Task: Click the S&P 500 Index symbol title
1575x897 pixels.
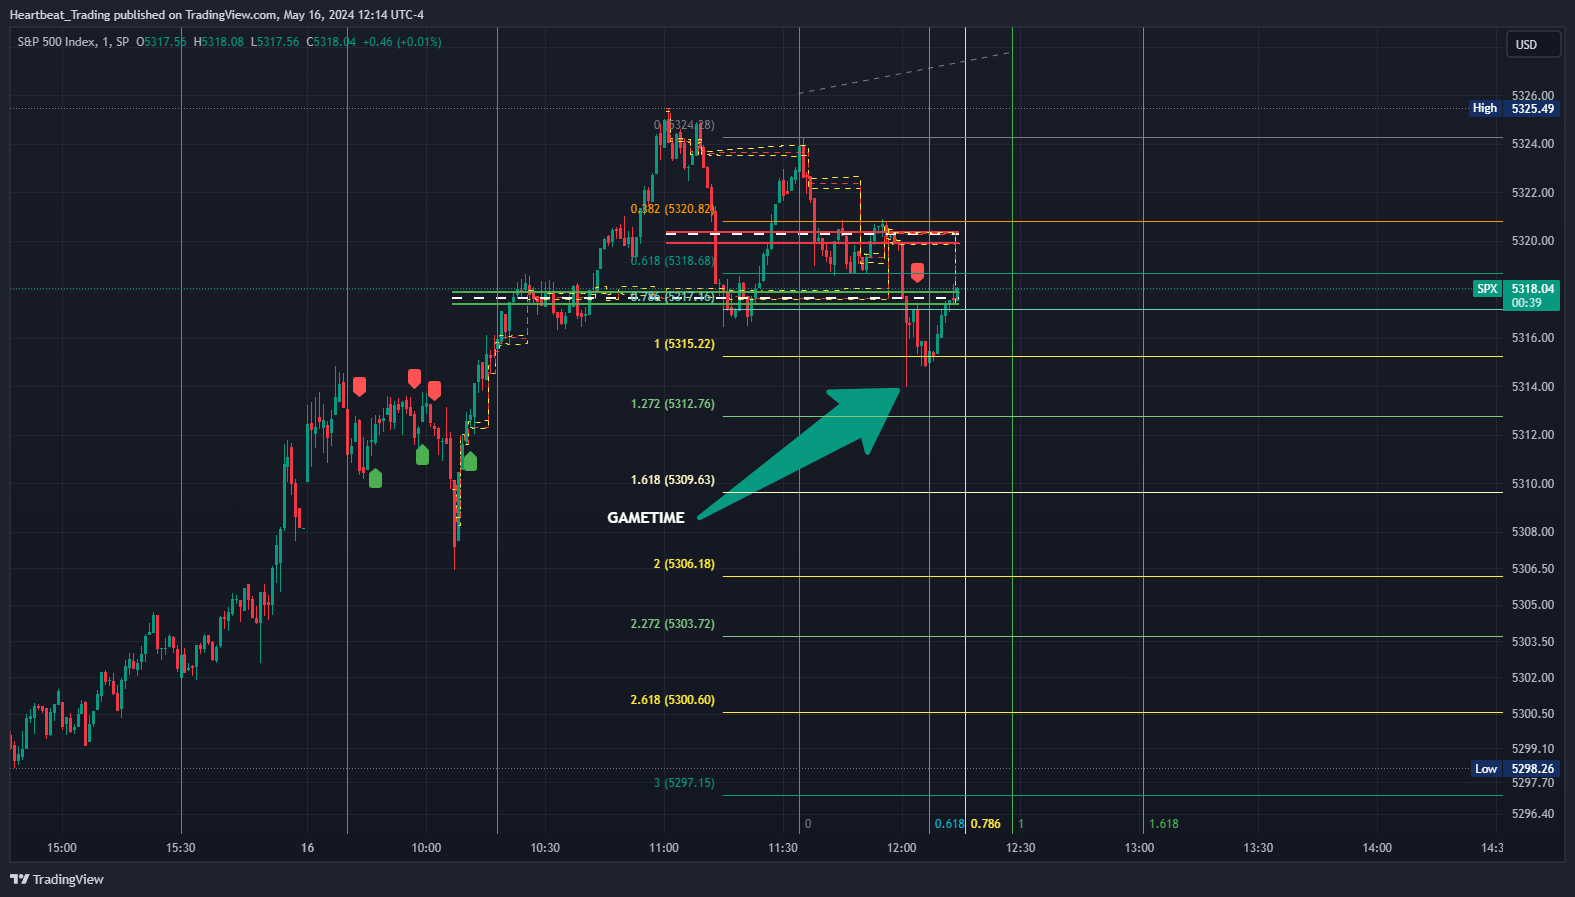Action: [73, 42]
